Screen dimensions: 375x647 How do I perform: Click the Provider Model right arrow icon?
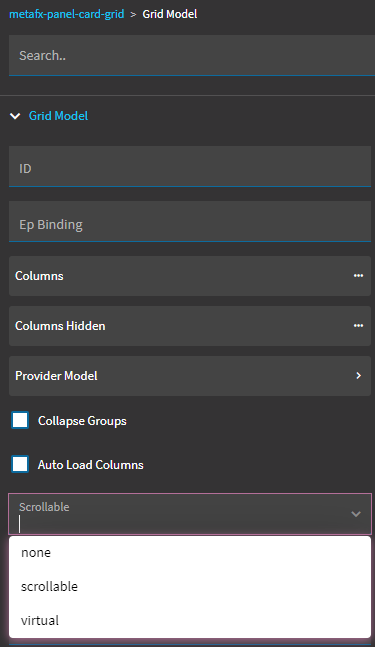(358, 375)
